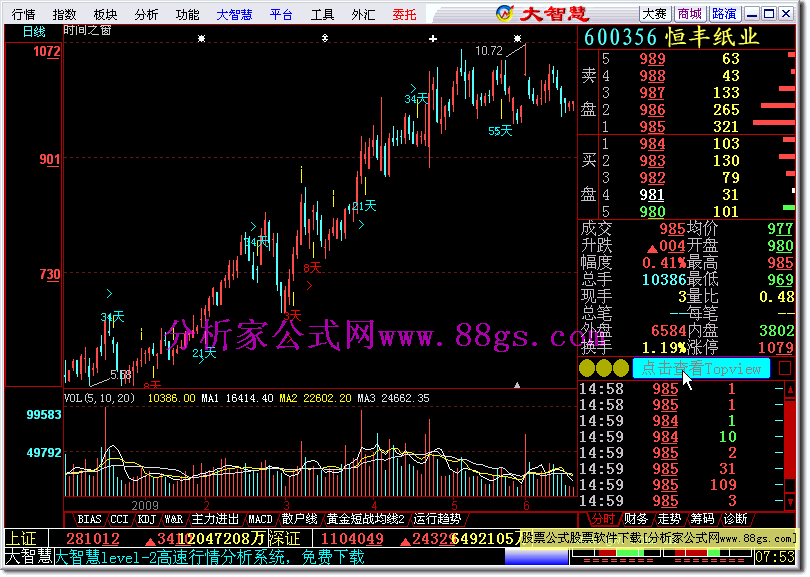
Task: Click the 大智慧 label at bottom-left corner
Action: tap(28, 557)
